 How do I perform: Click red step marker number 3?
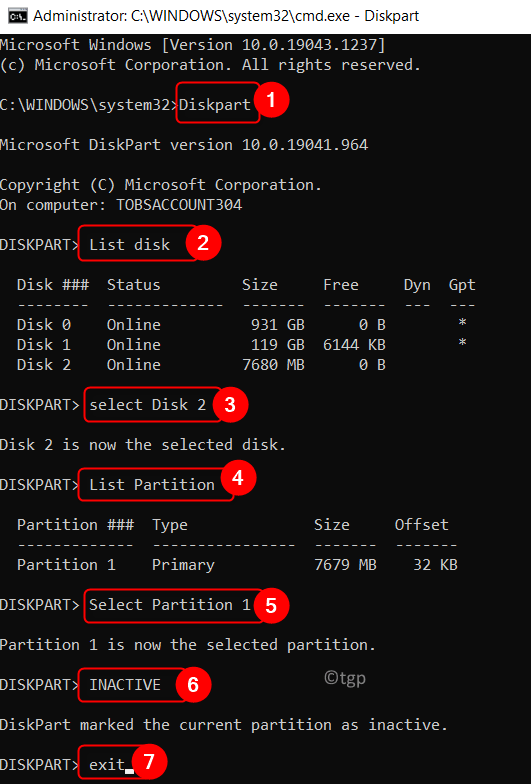[x=230, y=404]
